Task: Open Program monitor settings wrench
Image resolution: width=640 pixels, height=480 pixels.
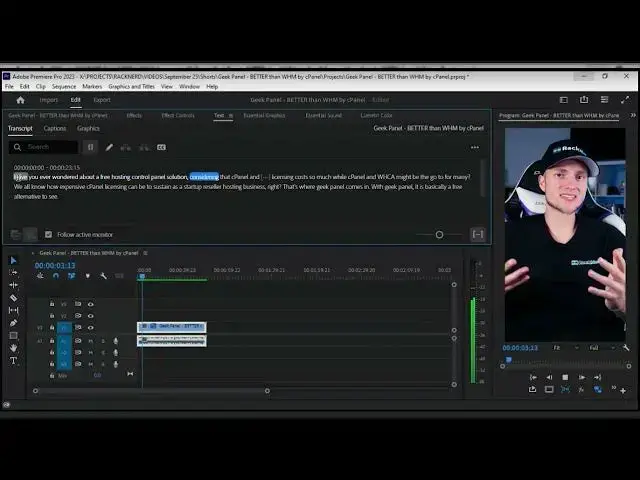Action: click(x=626, y=348)
